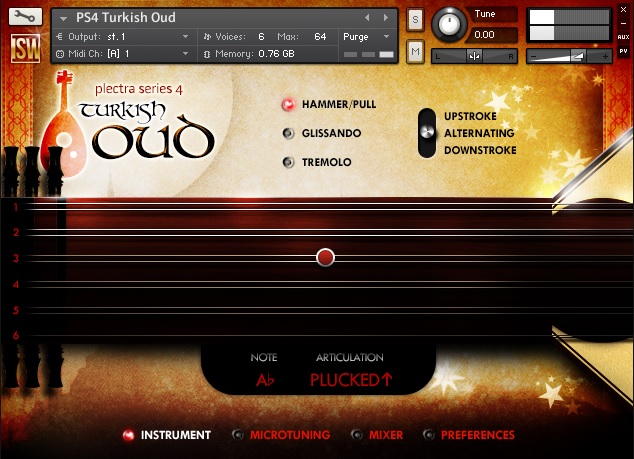Click the Voices count value 6
The height and width of the screenshot is (459, 634).
261,37
